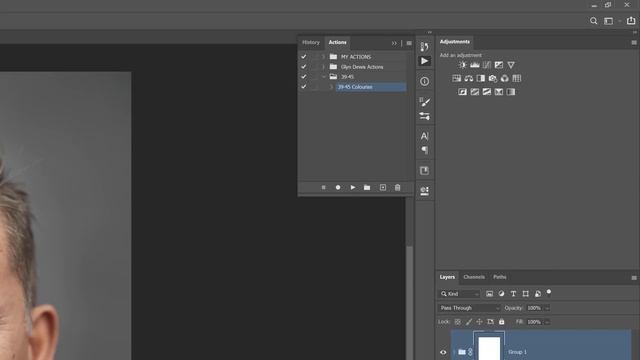Add a Posterize adjustment
The width and height of the screenshot is (640, 360).
click(475, 92)
